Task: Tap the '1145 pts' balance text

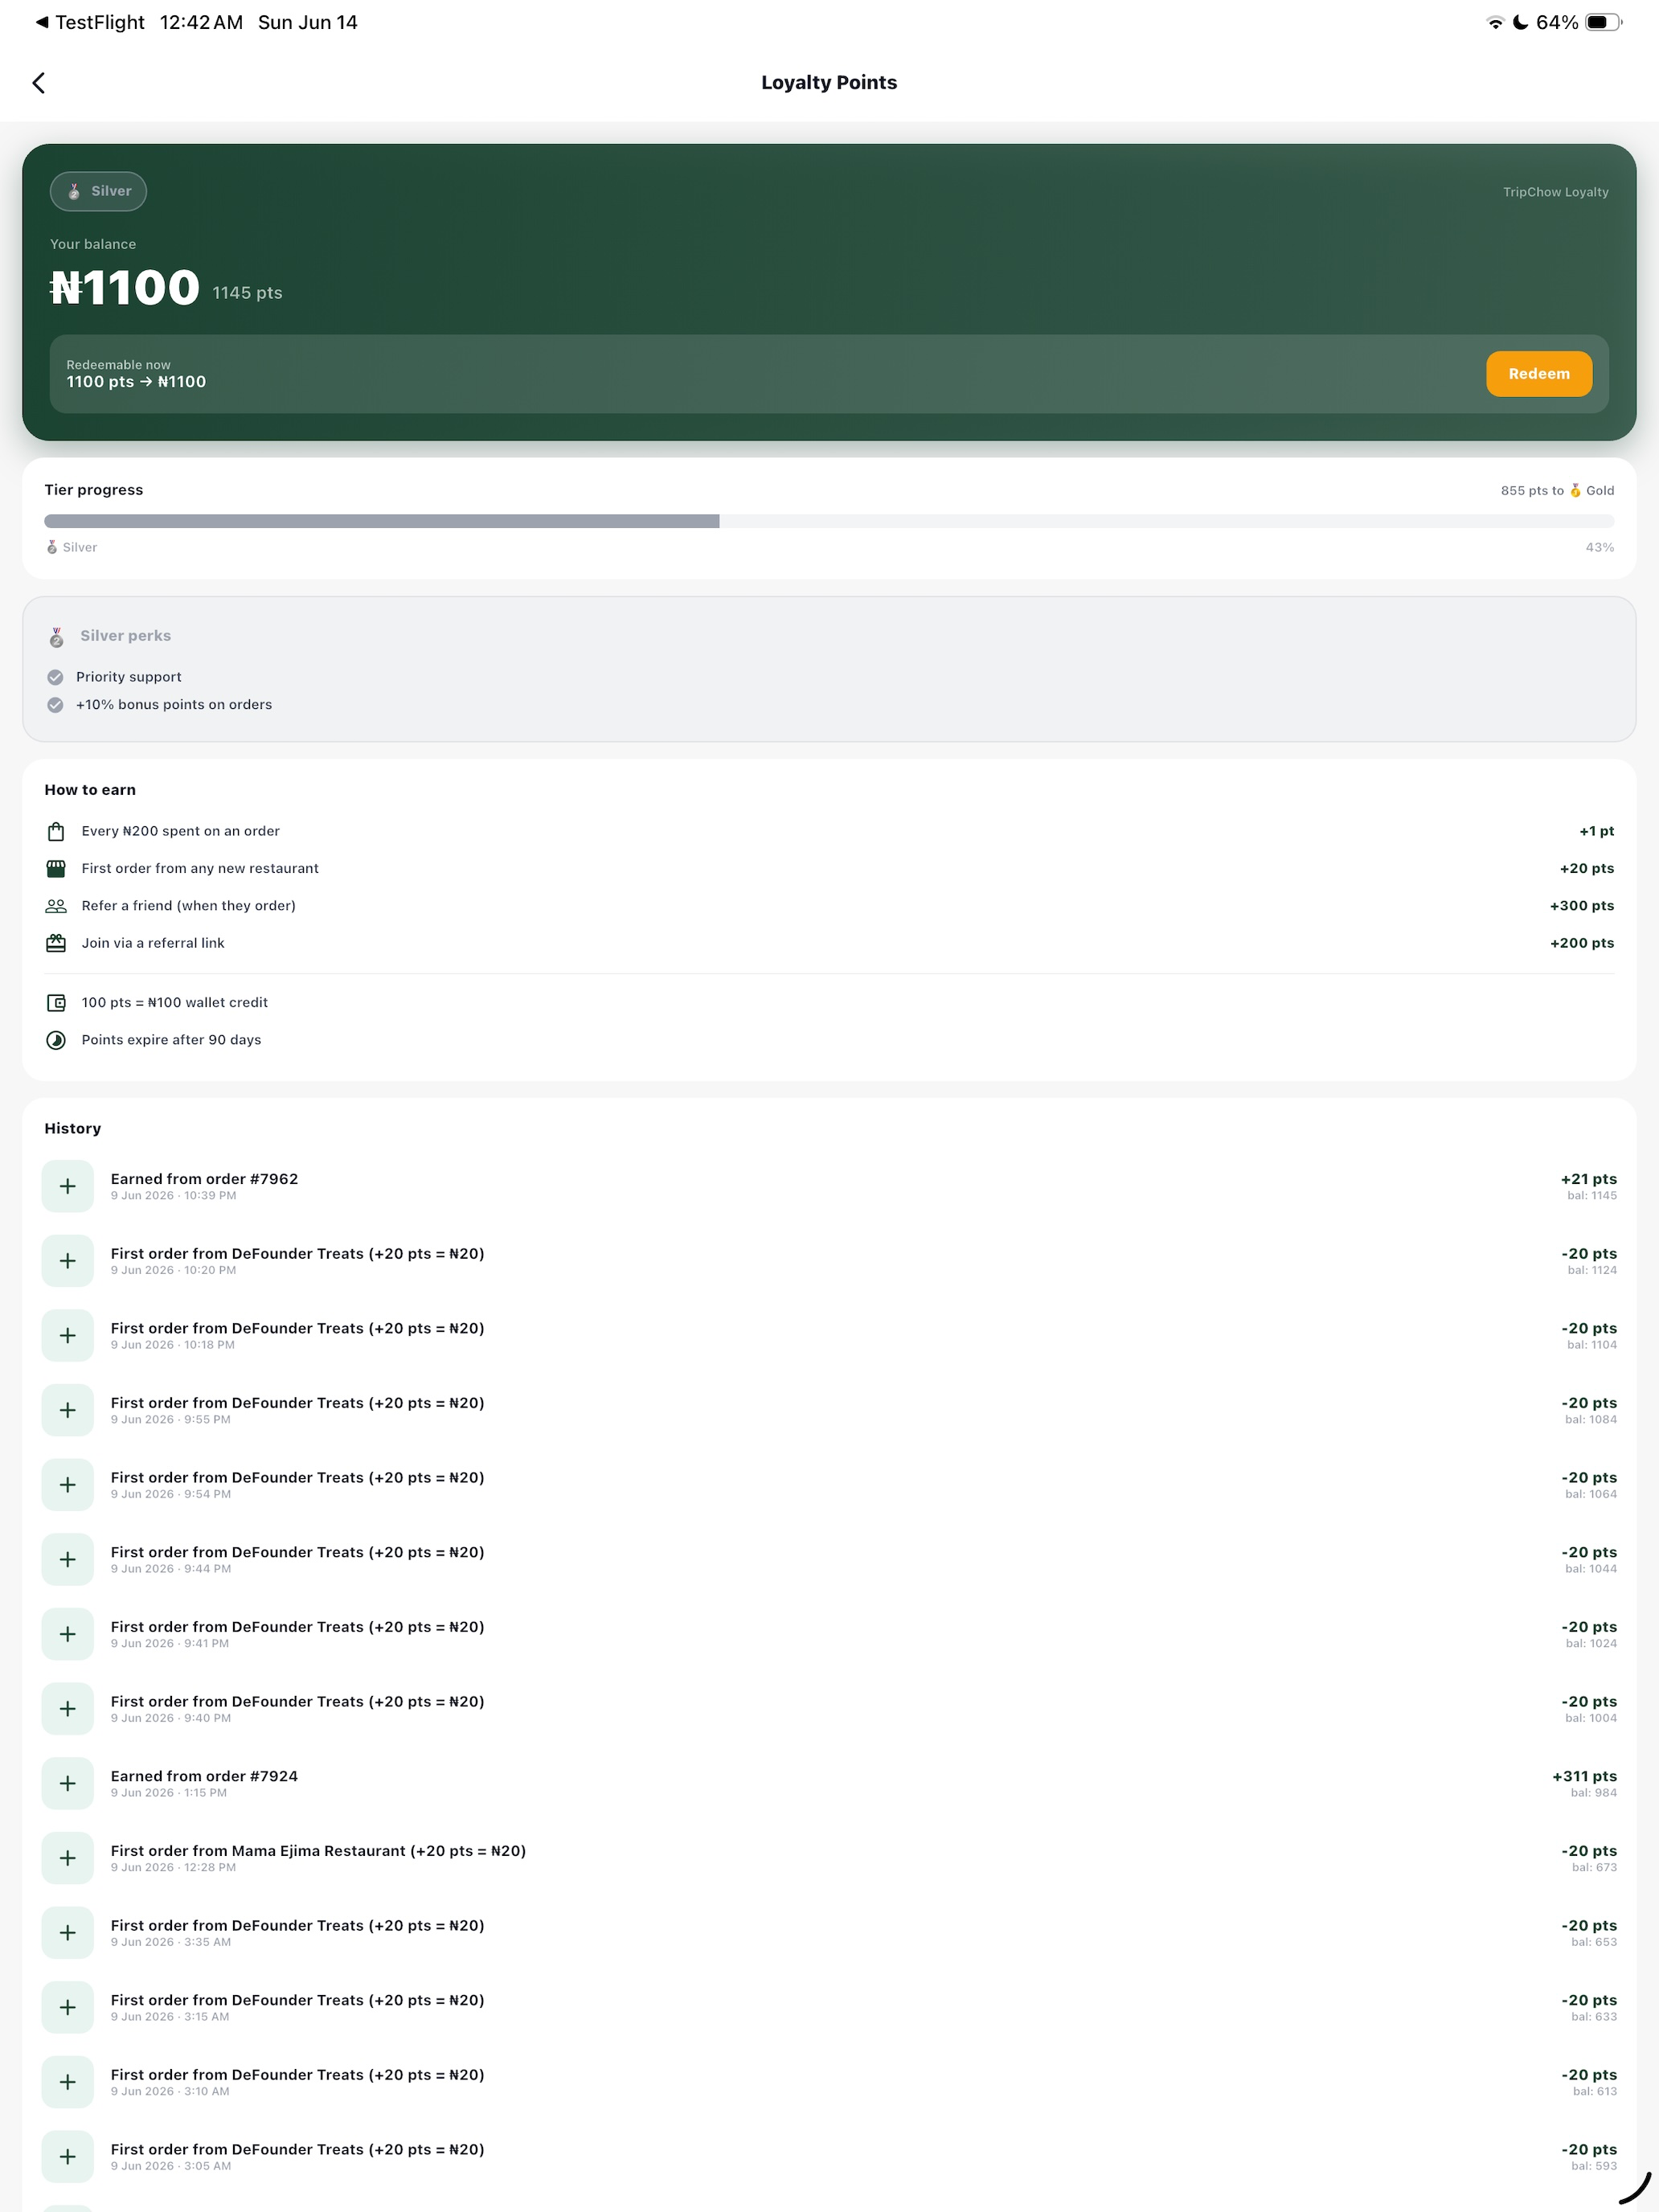Action: pyautogui.click(x=247, y=293)
